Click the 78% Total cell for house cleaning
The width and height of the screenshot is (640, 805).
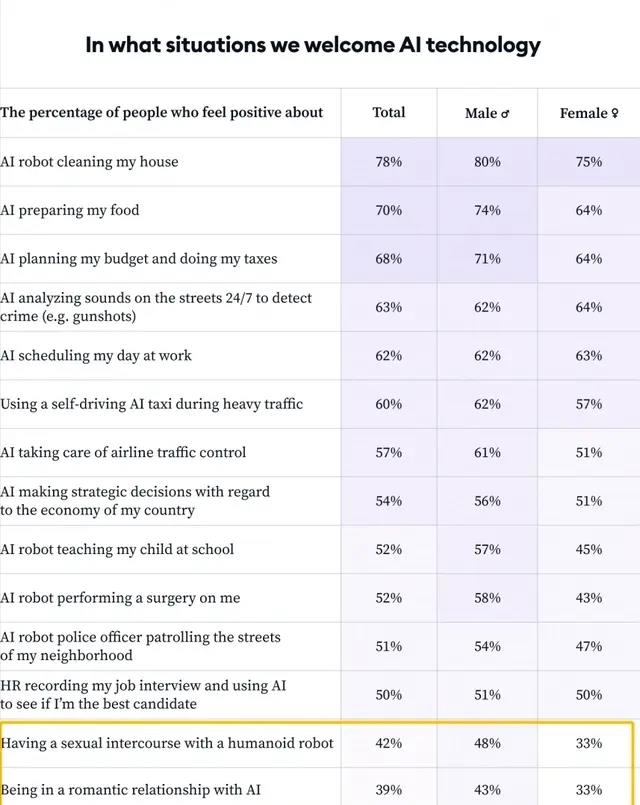click(x=388, y=162)
